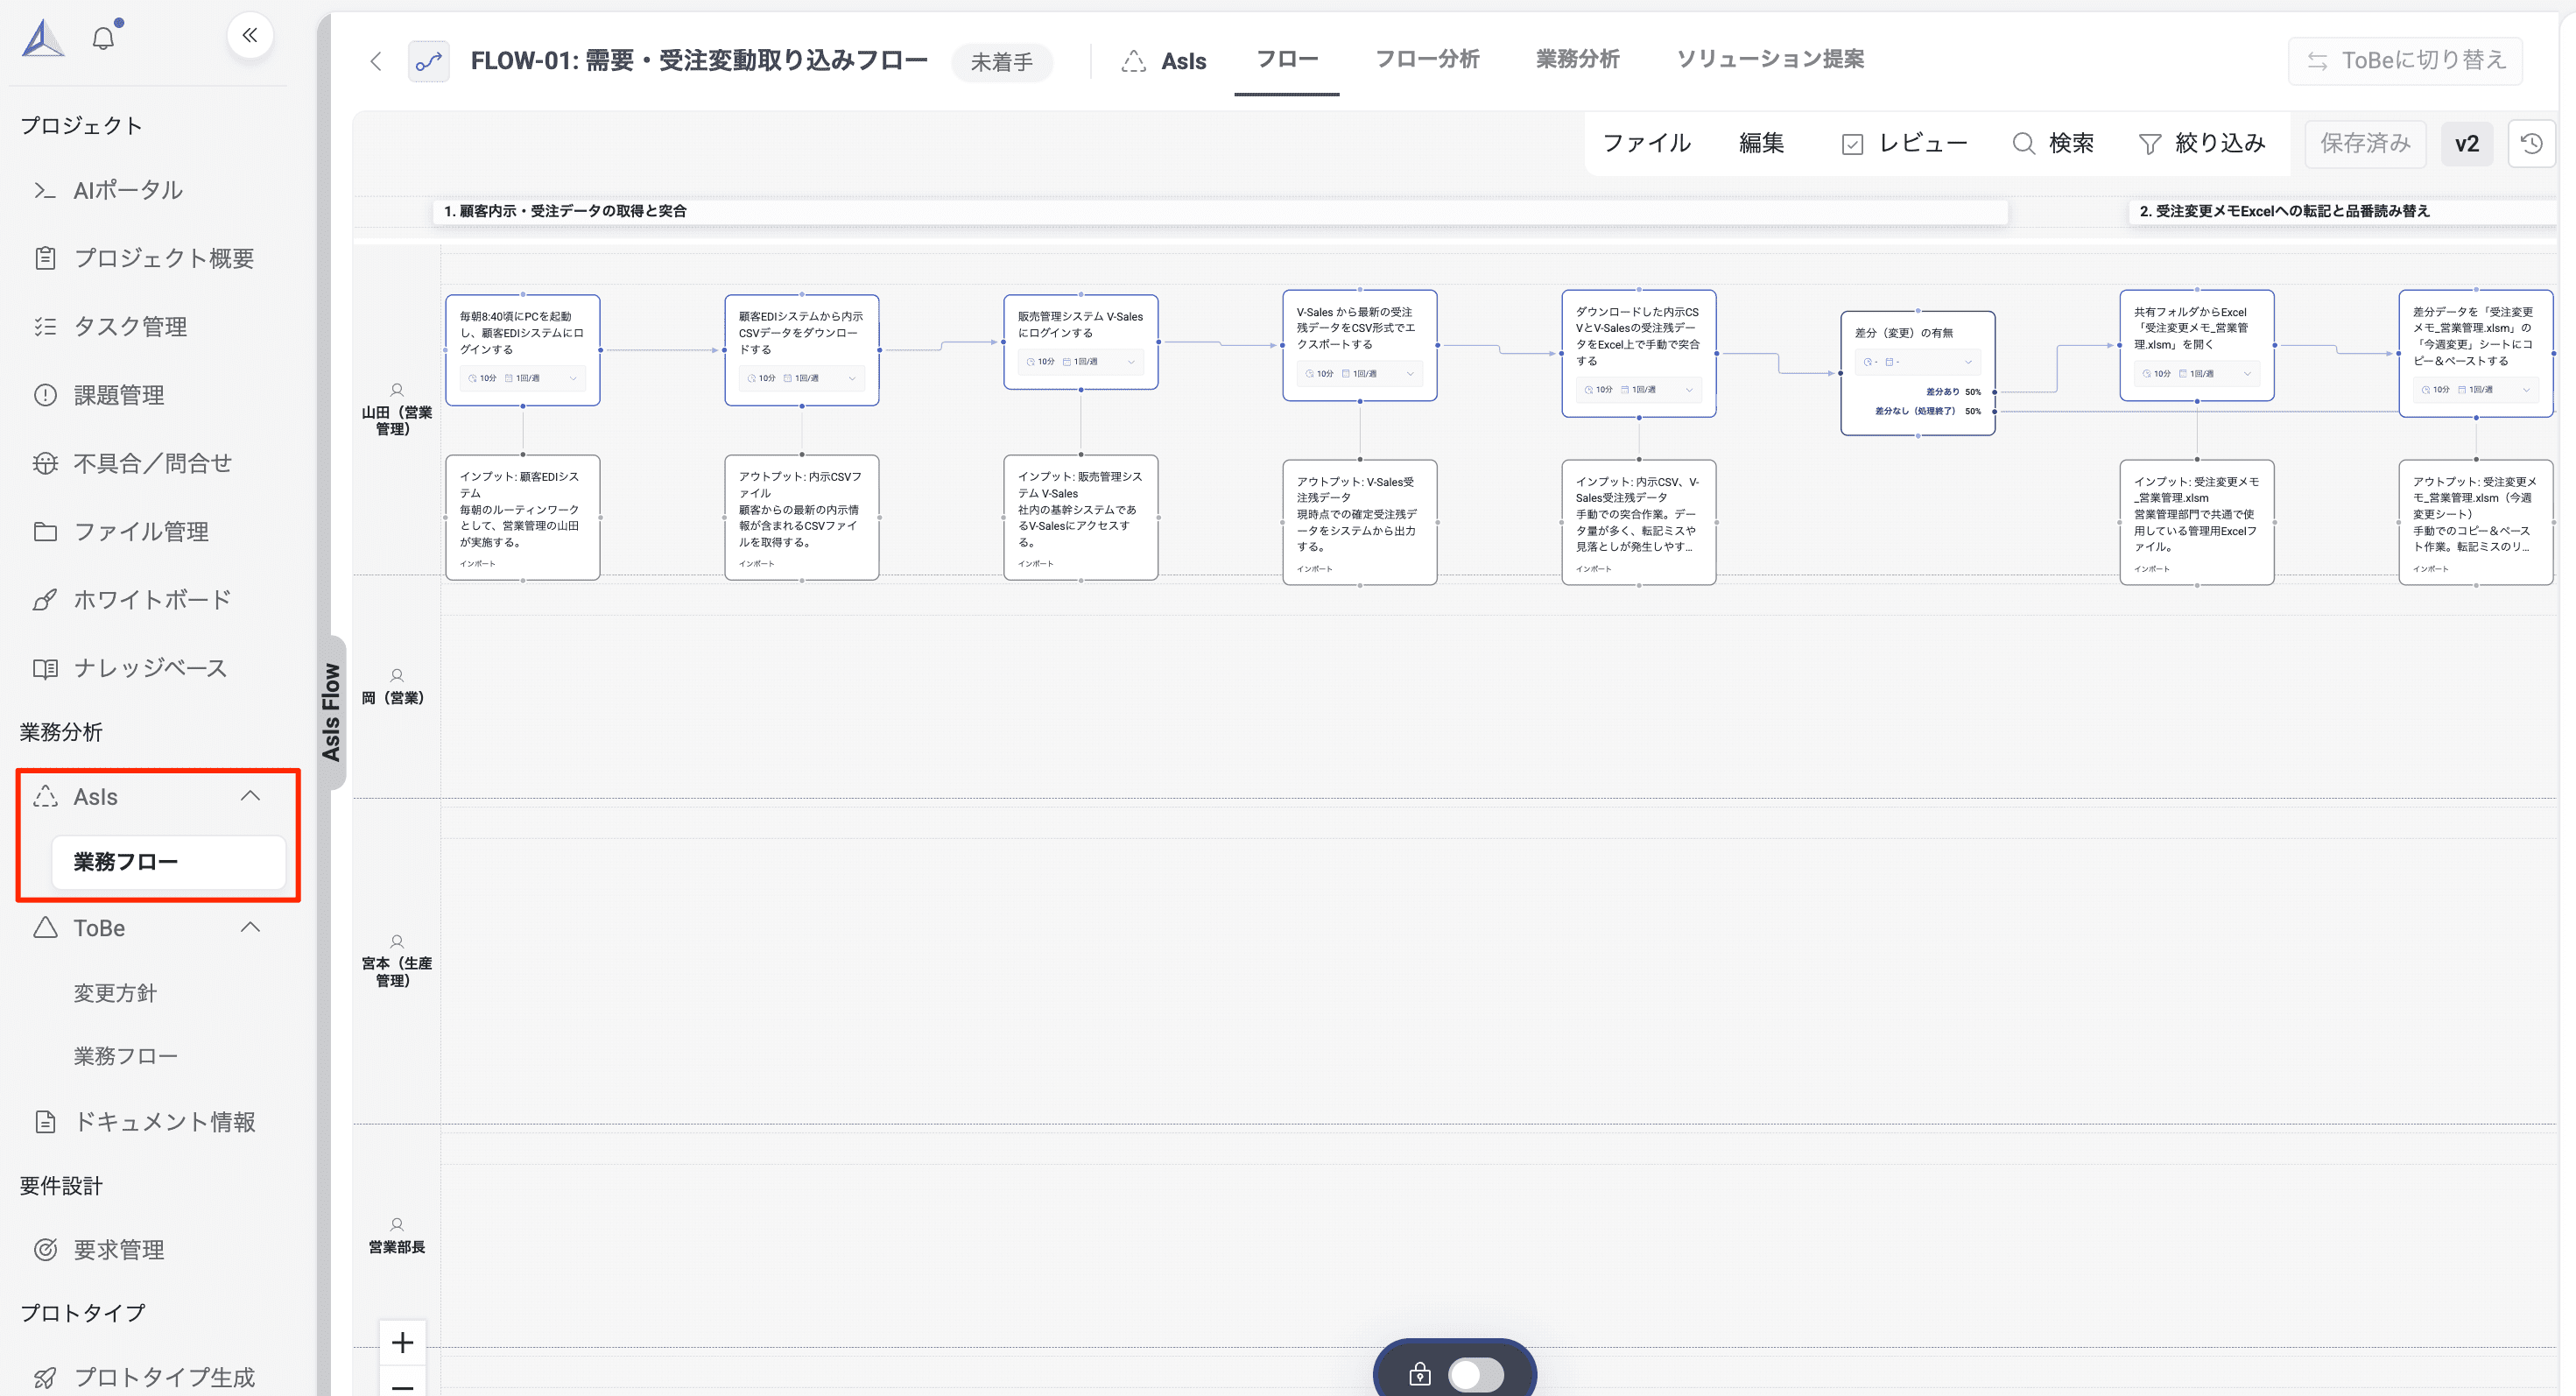The height and width of the screenshot is (1396, 2576).
Task: Select the 差分データを受注変更メモ task card
Action: pyautogui.click(x=2475, y=353)
